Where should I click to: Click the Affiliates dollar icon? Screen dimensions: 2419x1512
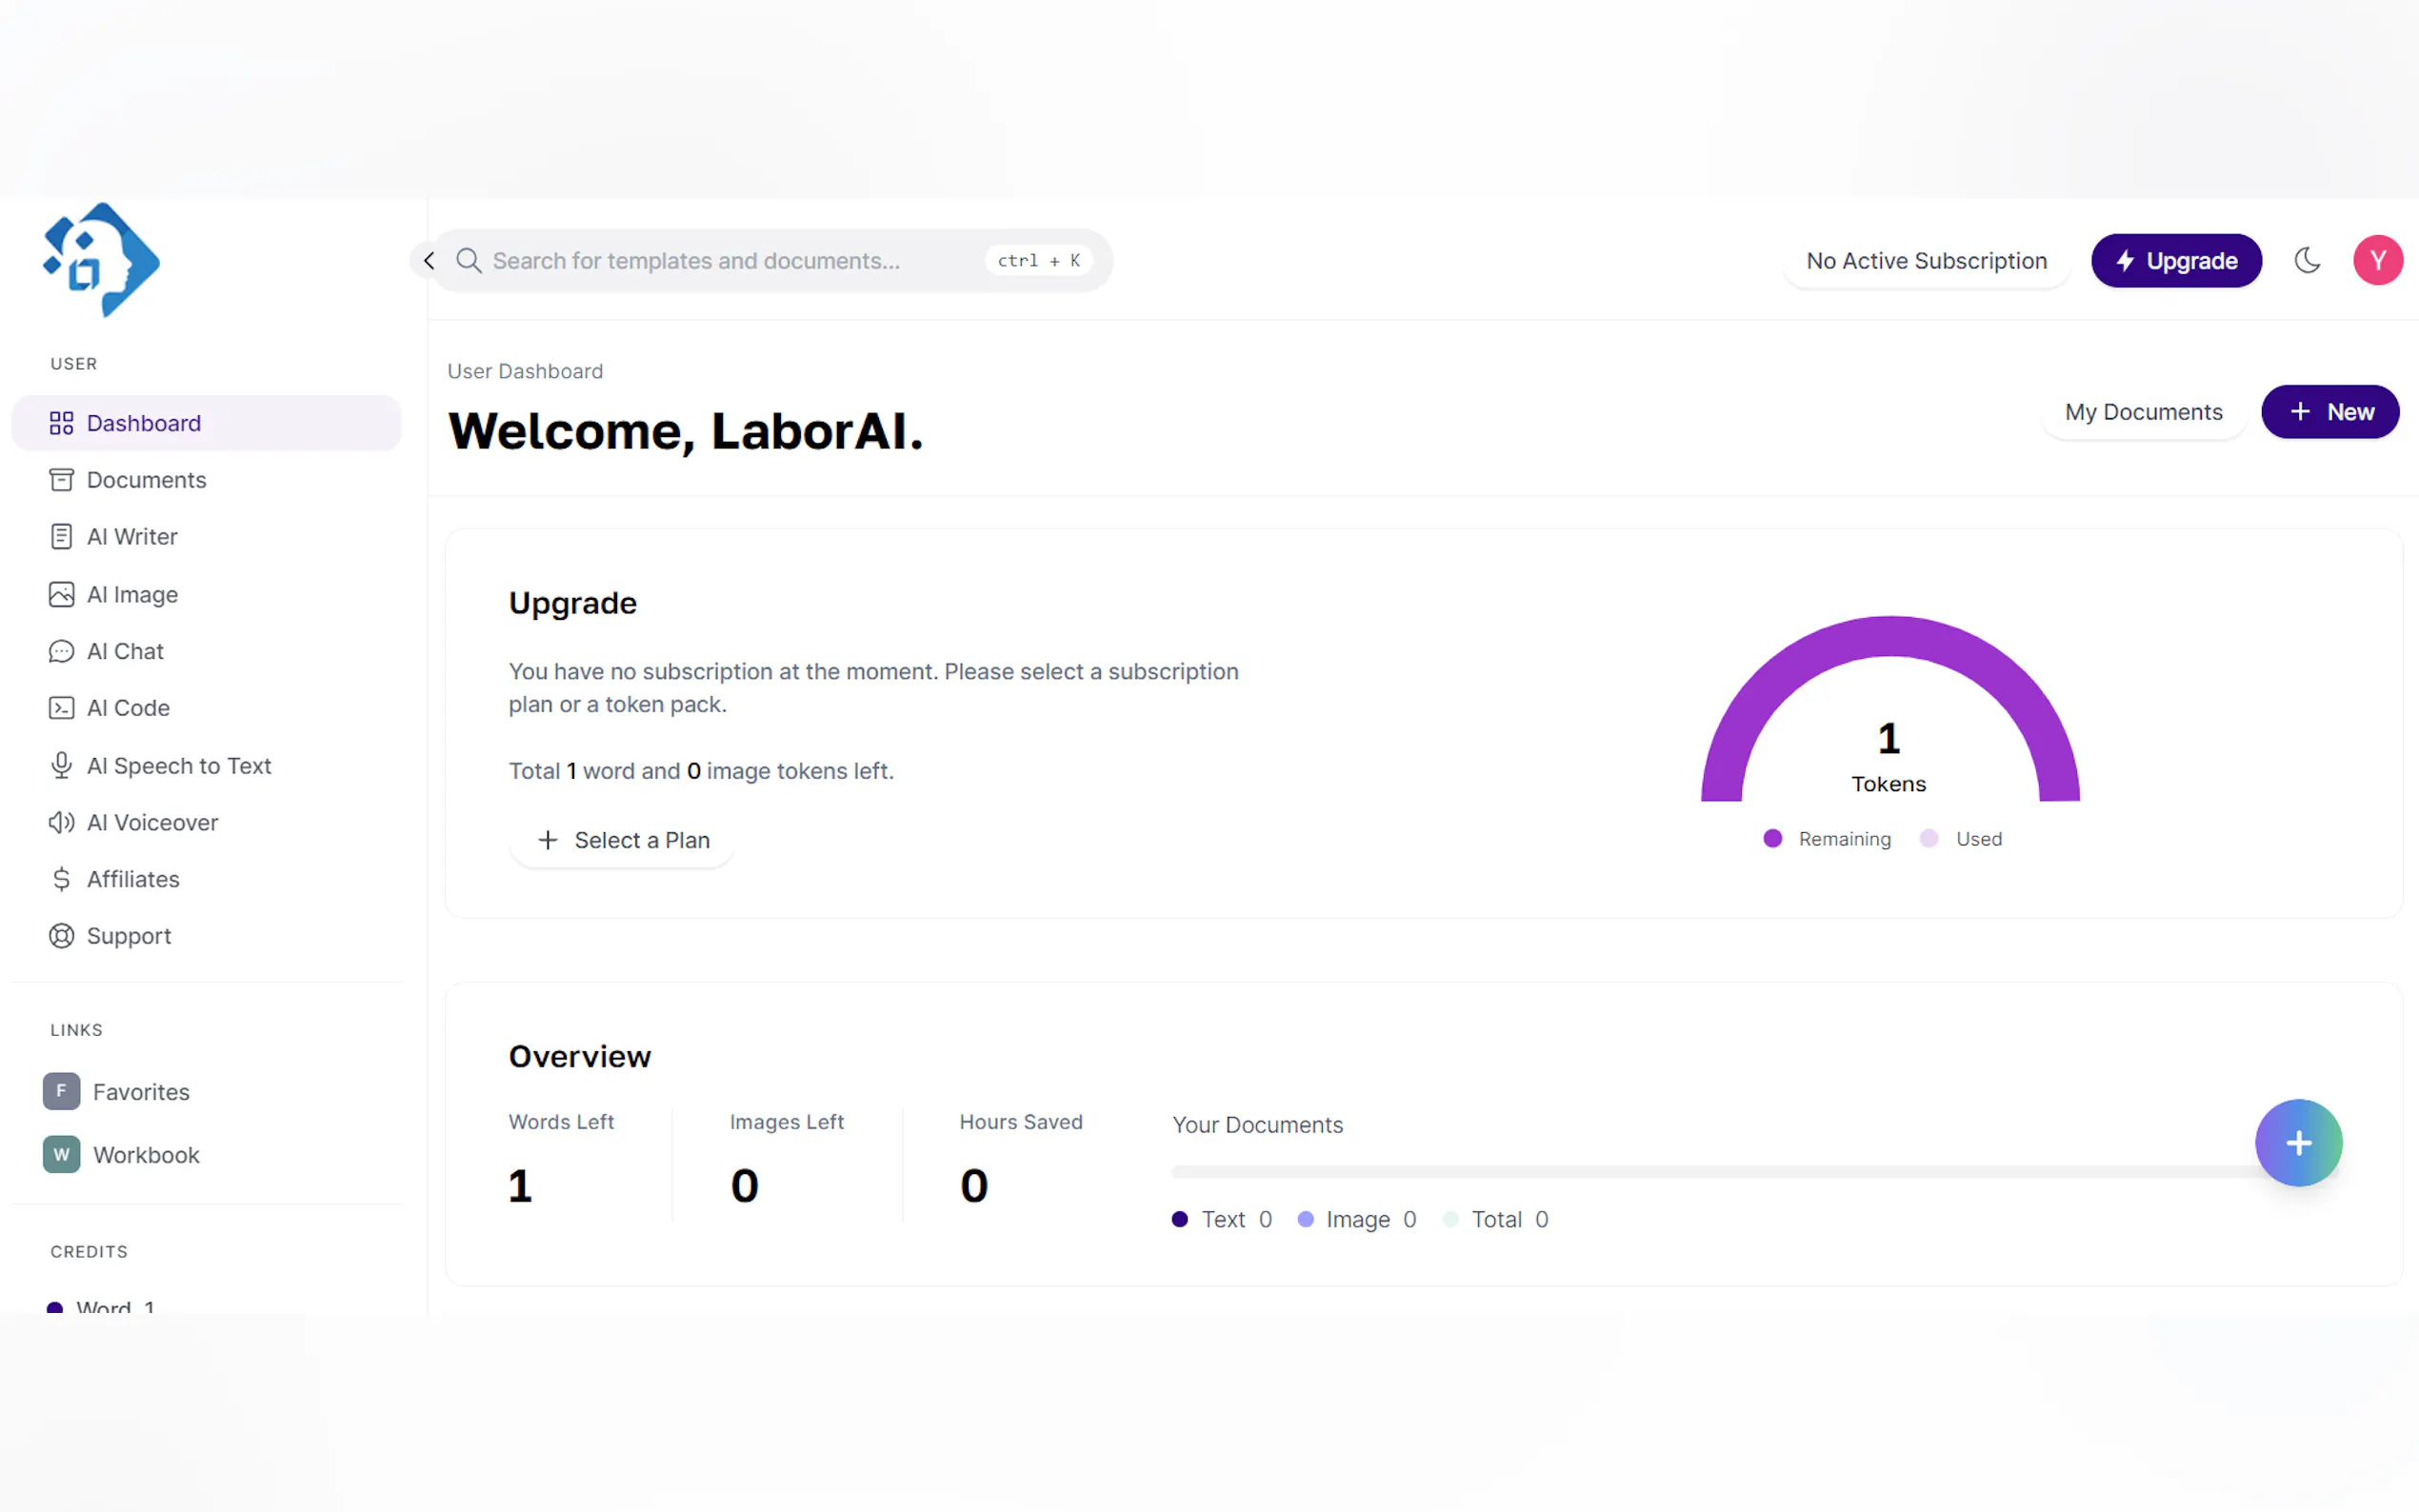[x=61, y=879]
